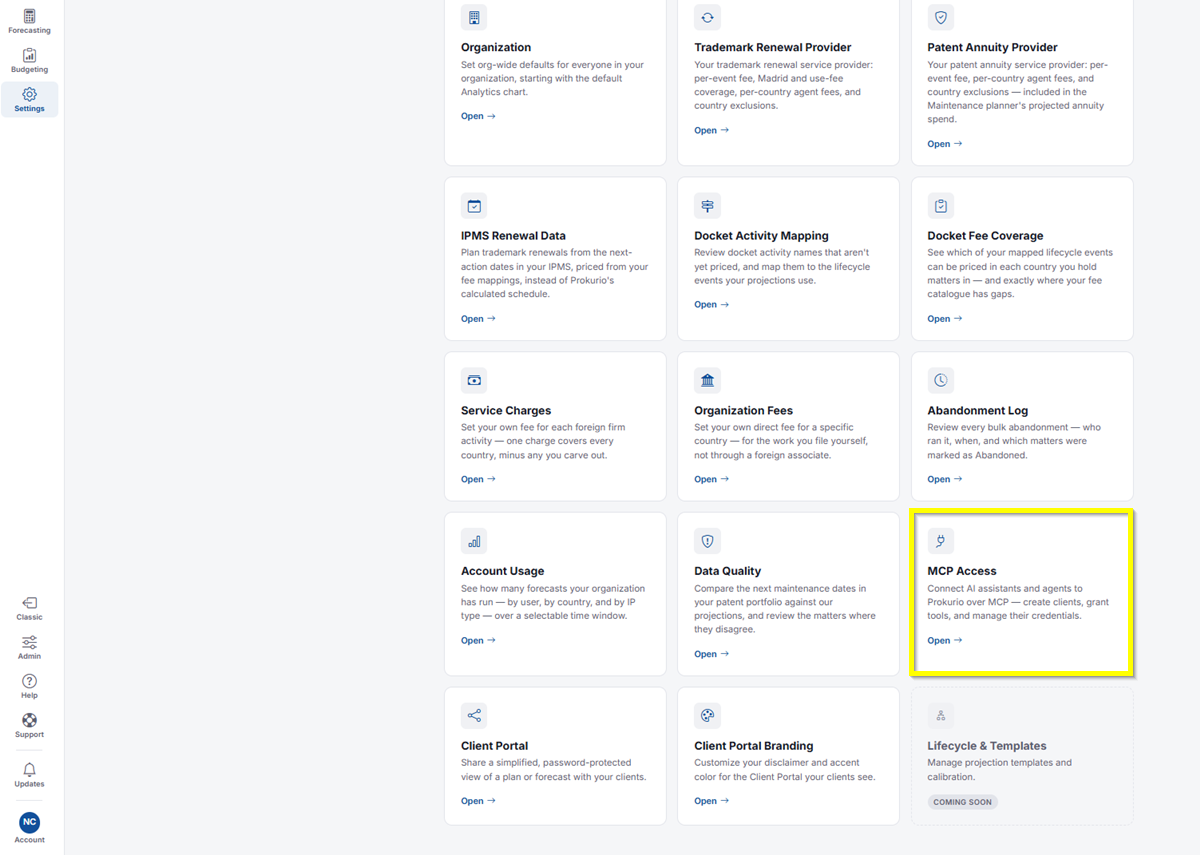Click Open link under Data Quality
The height and width of the screenshot is (855, 1200).
tap(711, 654)
